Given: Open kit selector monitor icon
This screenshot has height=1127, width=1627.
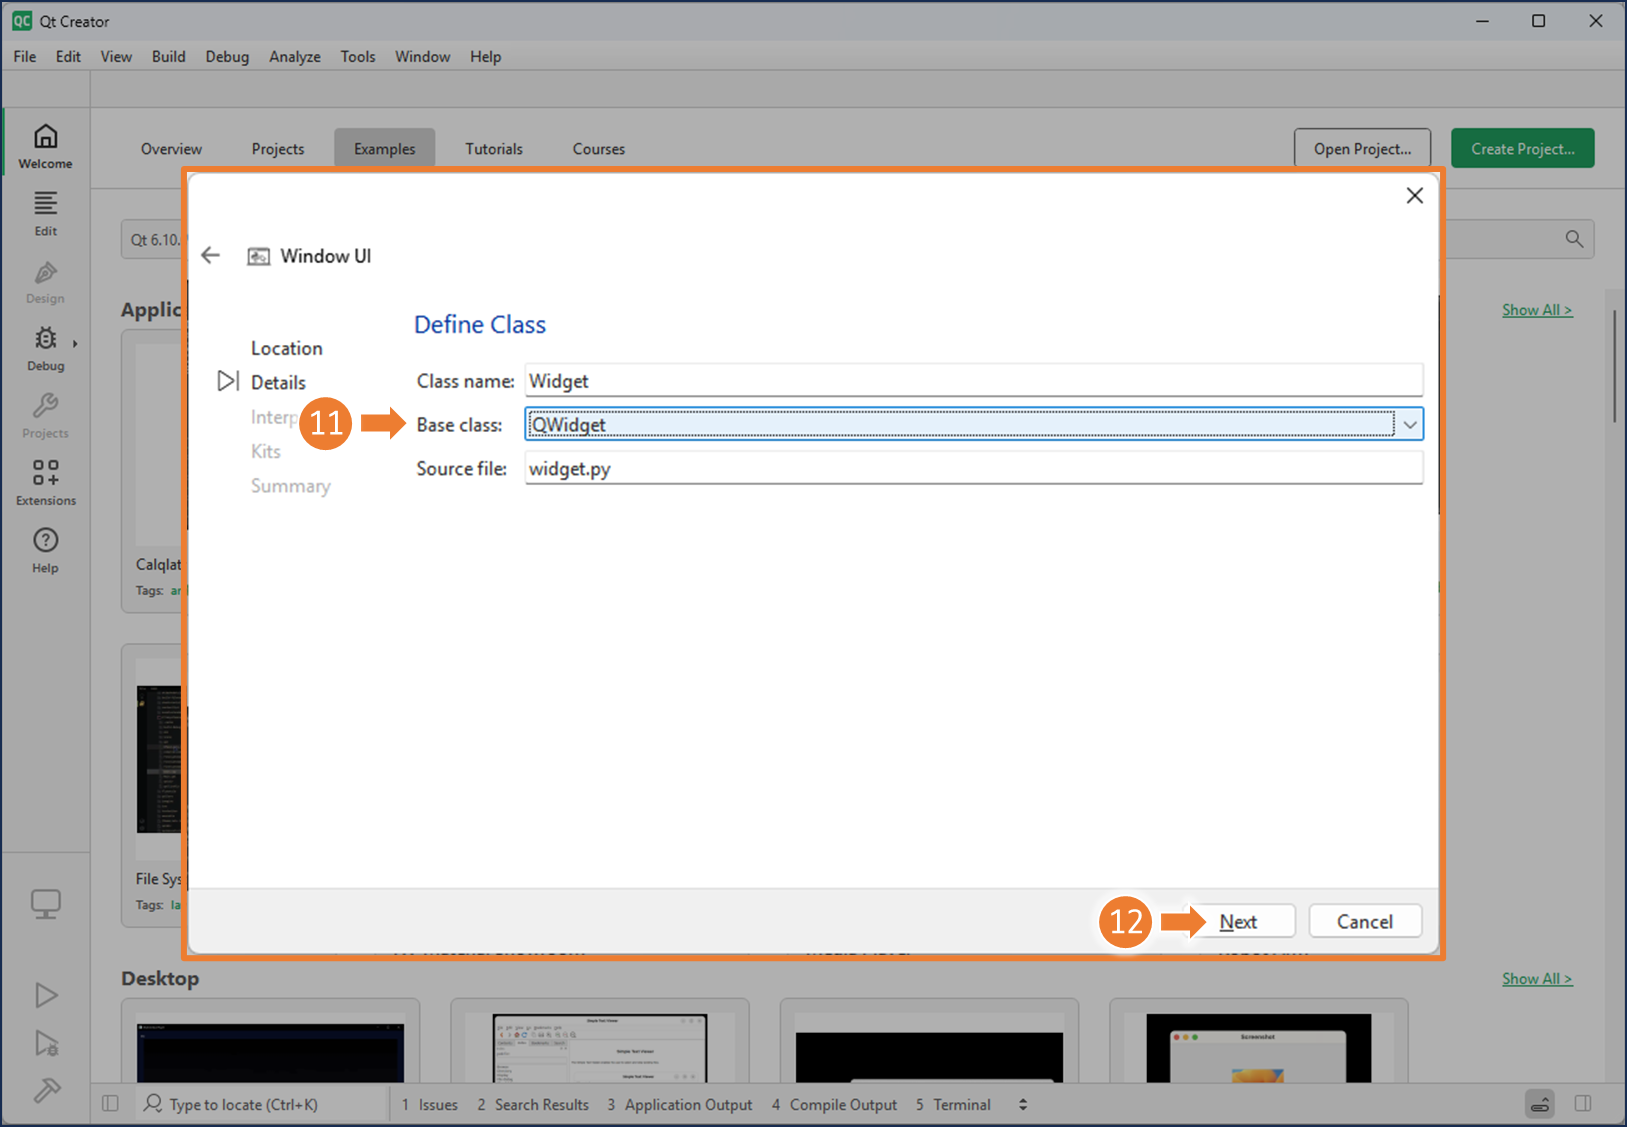Looking at the screenshot, I should (46, 904).
